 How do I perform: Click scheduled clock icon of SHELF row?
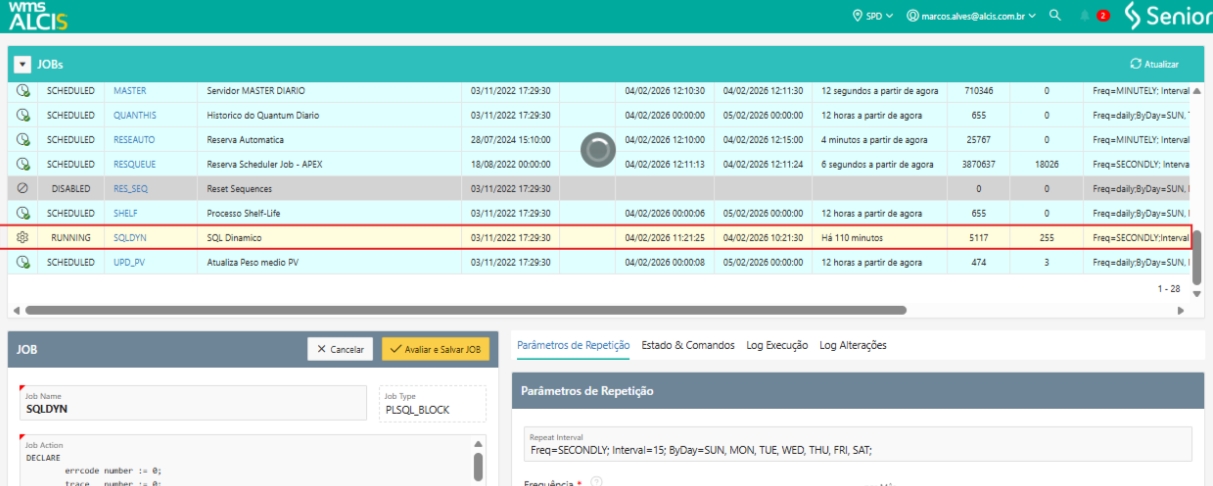click(23, 213)
